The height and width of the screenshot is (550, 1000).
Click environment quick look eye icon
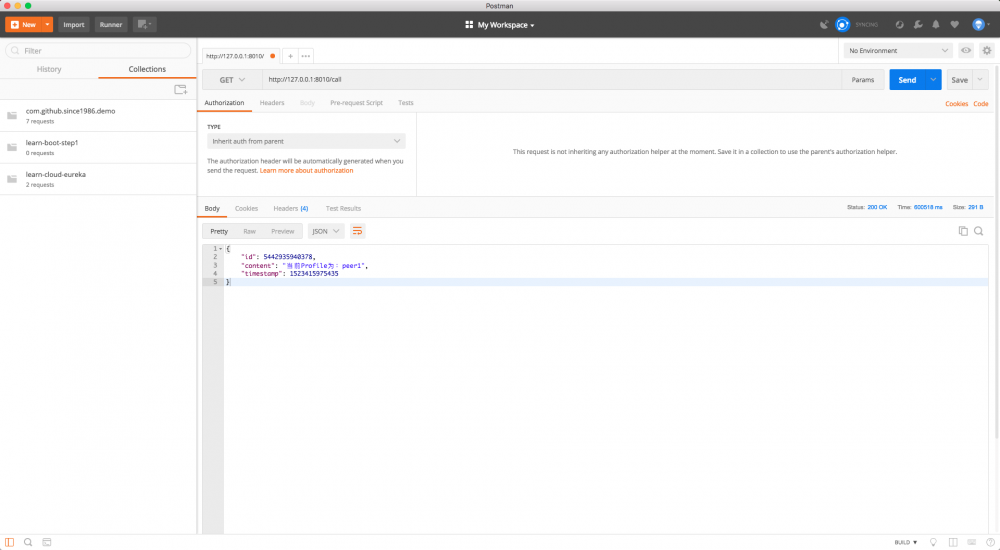click(x=966, y=50)
